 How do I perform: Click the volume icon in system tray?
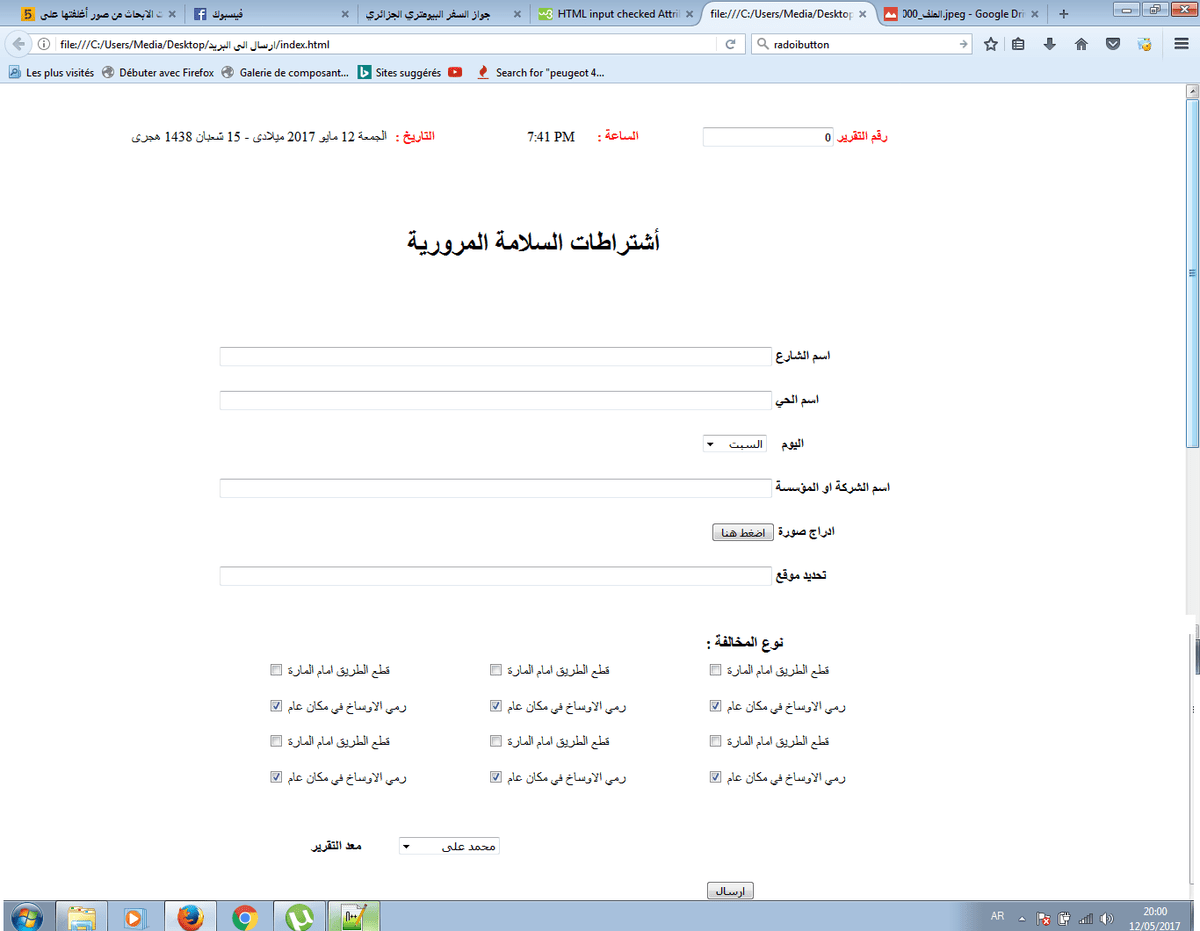[1106, 918]
